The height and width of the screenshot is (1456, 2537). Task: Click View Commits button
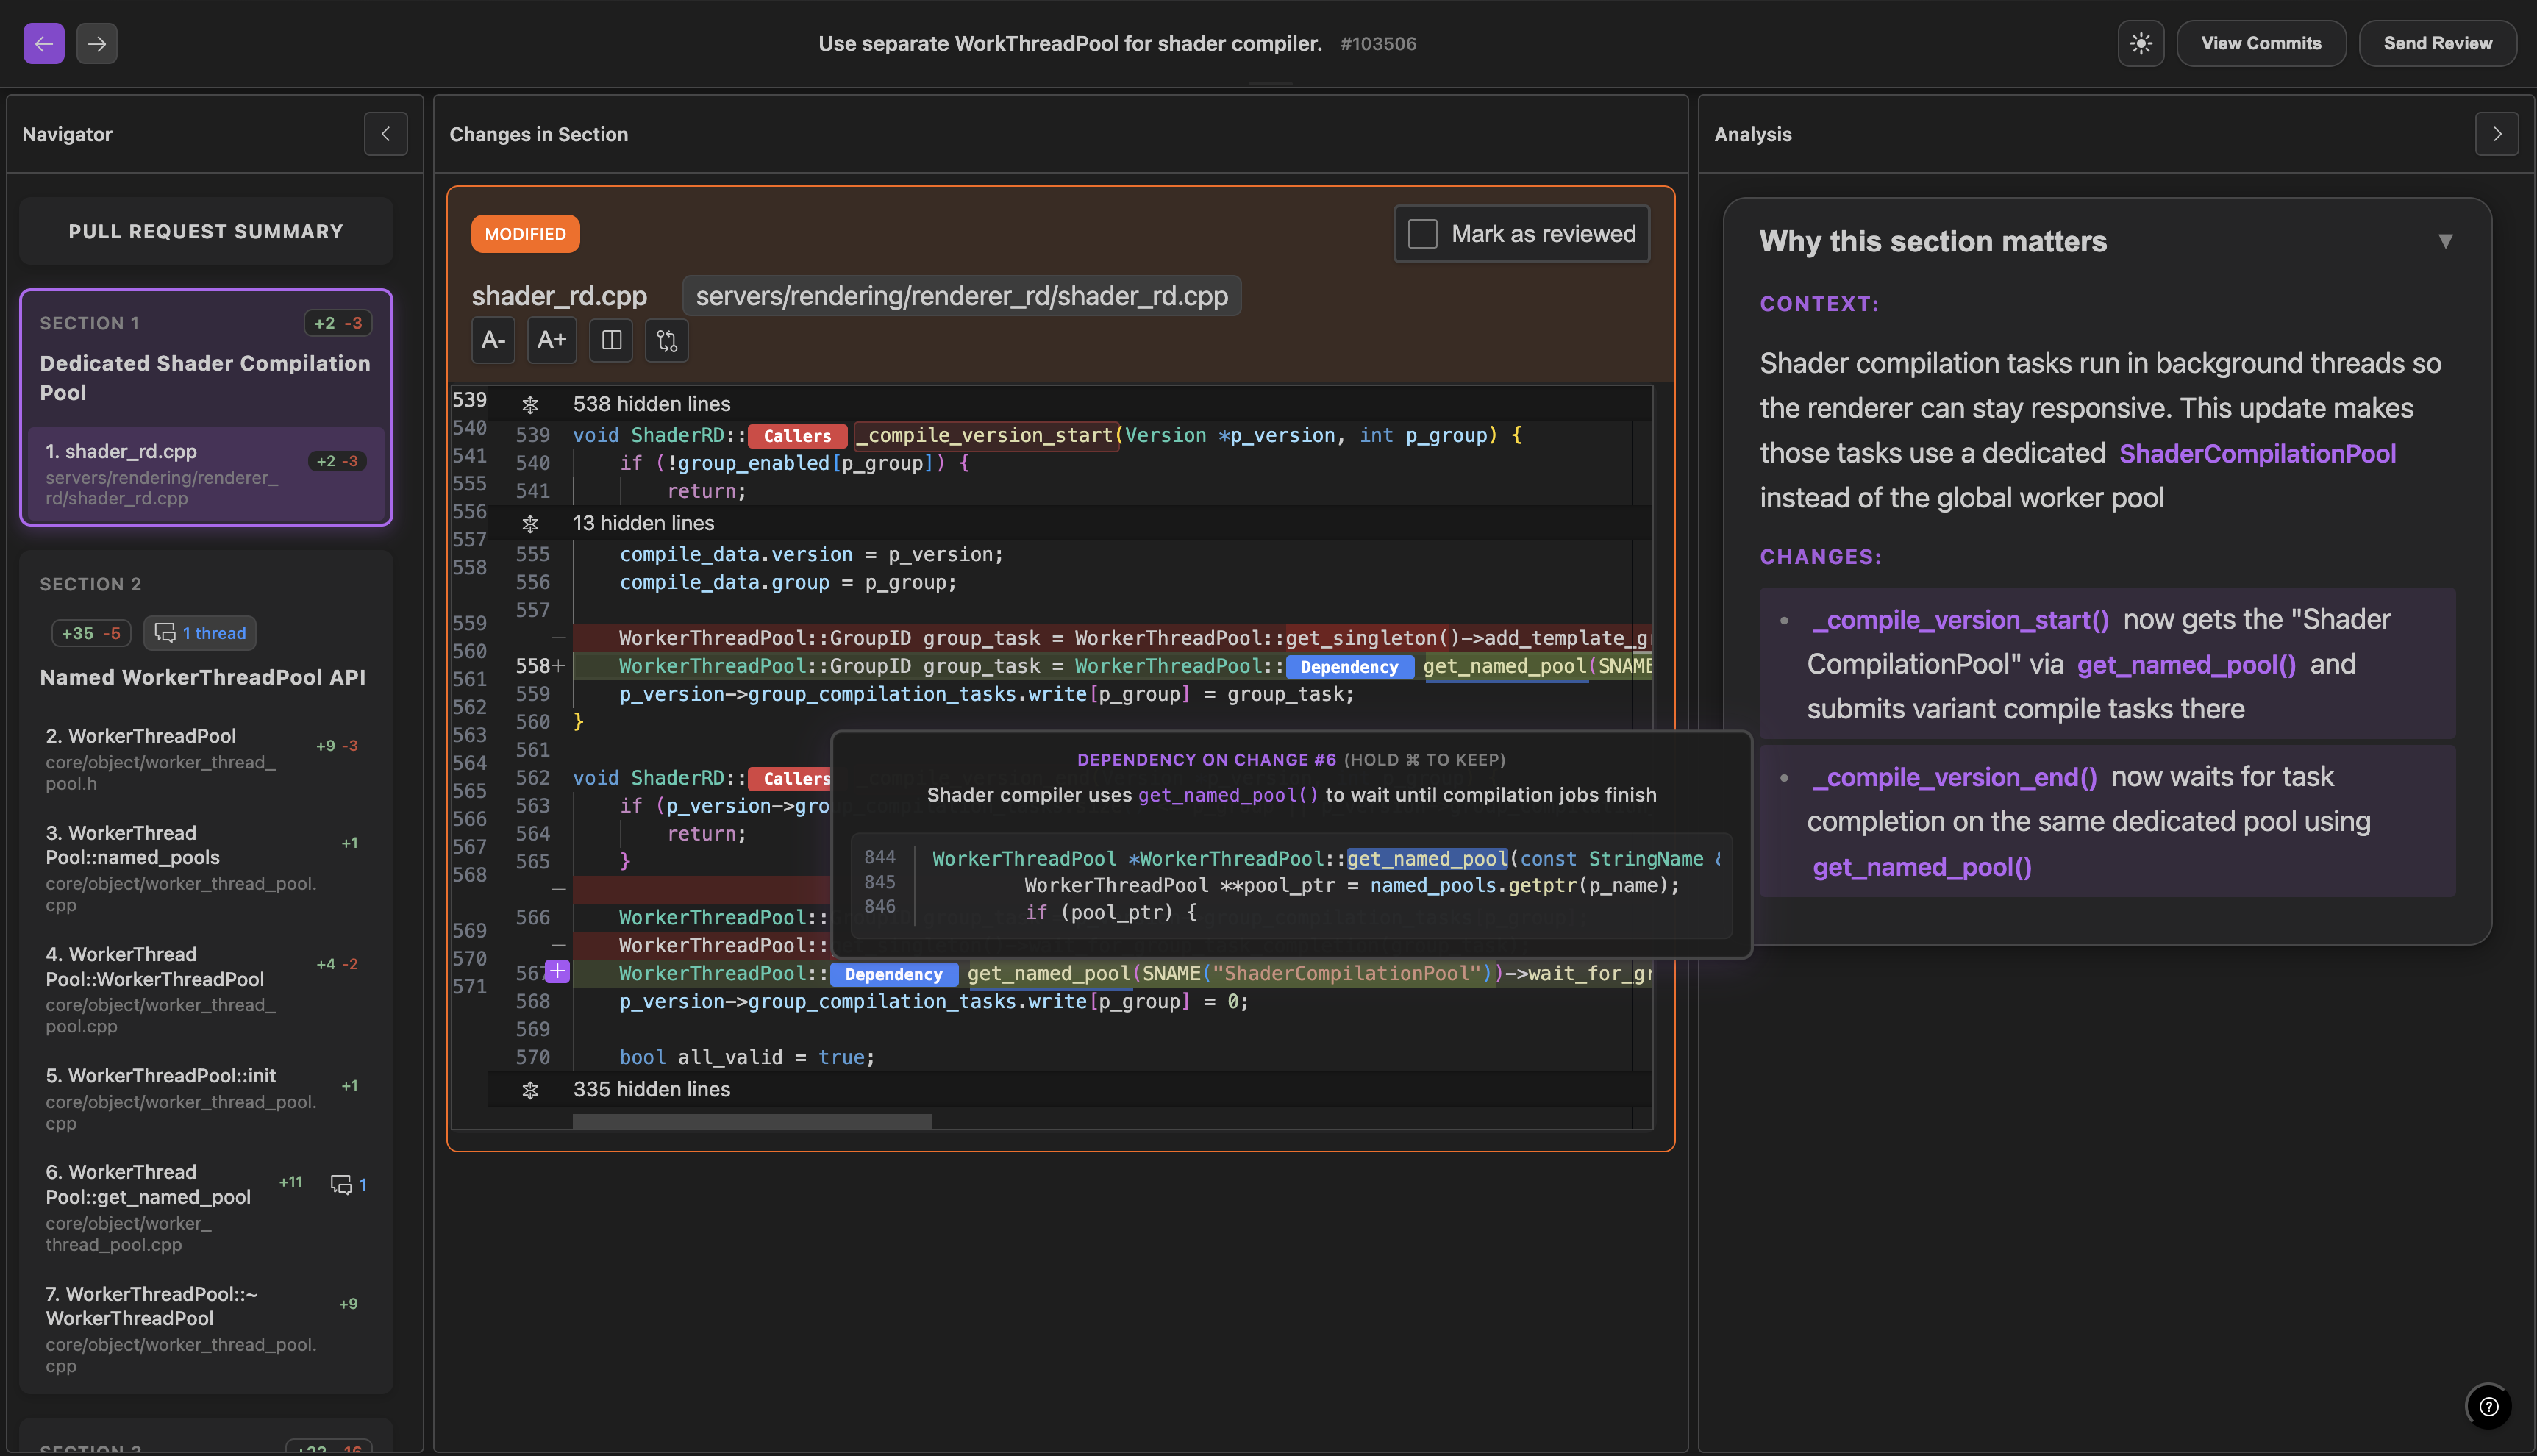tap(2260, 43)
